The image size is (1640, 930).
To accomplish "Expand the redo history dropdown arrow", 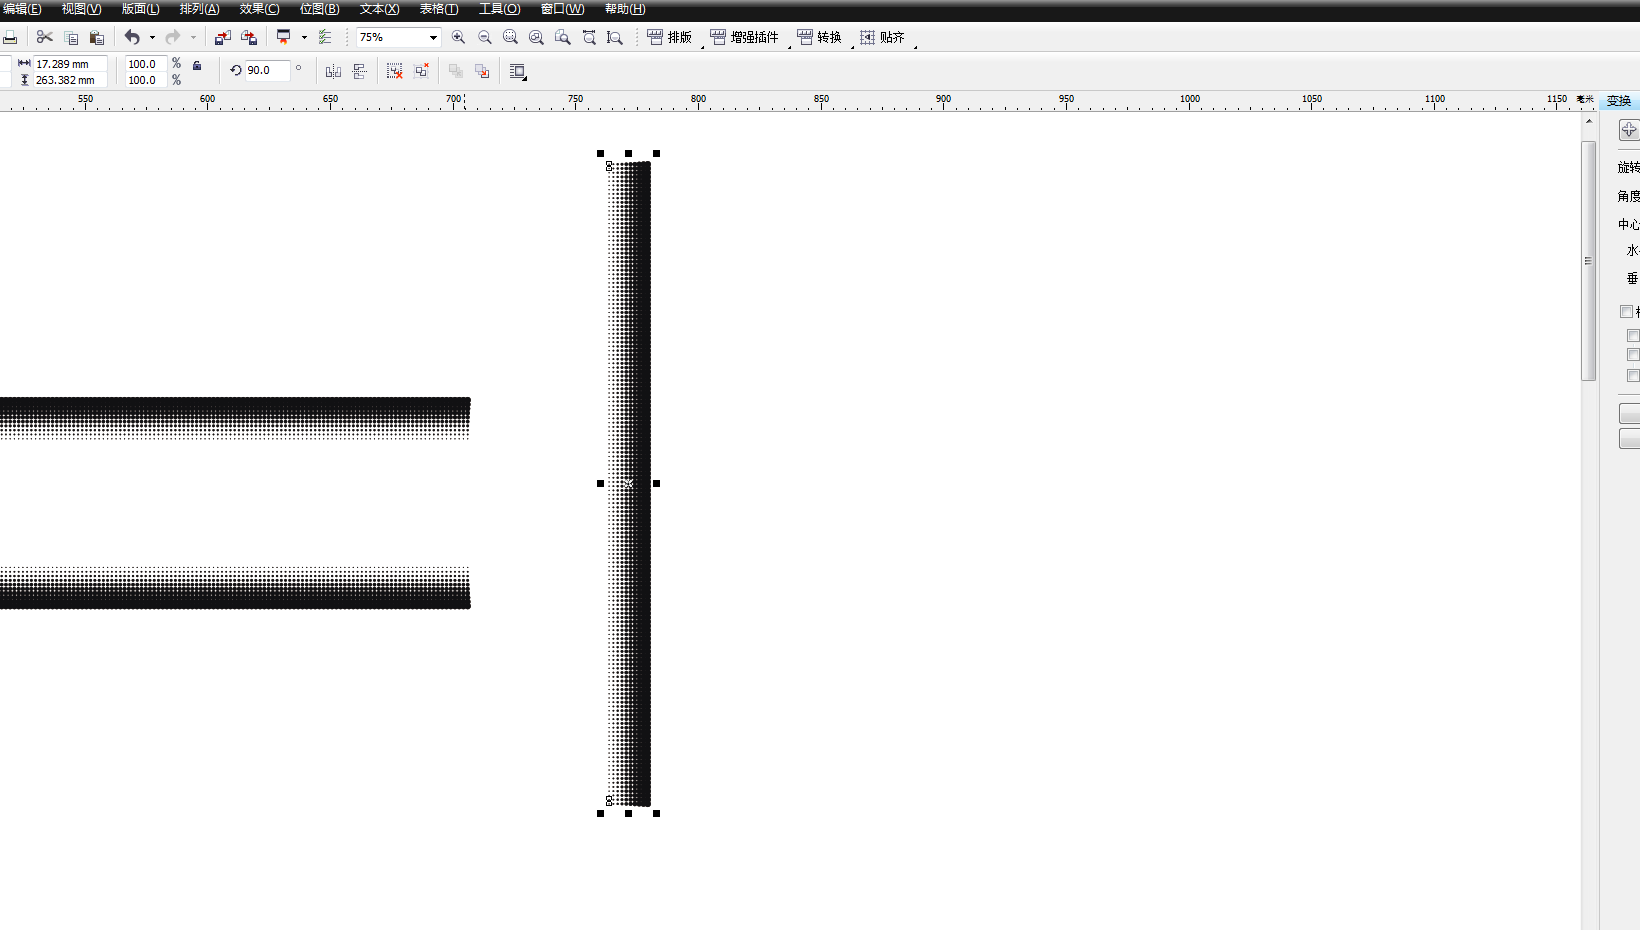I will tap(193, 37).
